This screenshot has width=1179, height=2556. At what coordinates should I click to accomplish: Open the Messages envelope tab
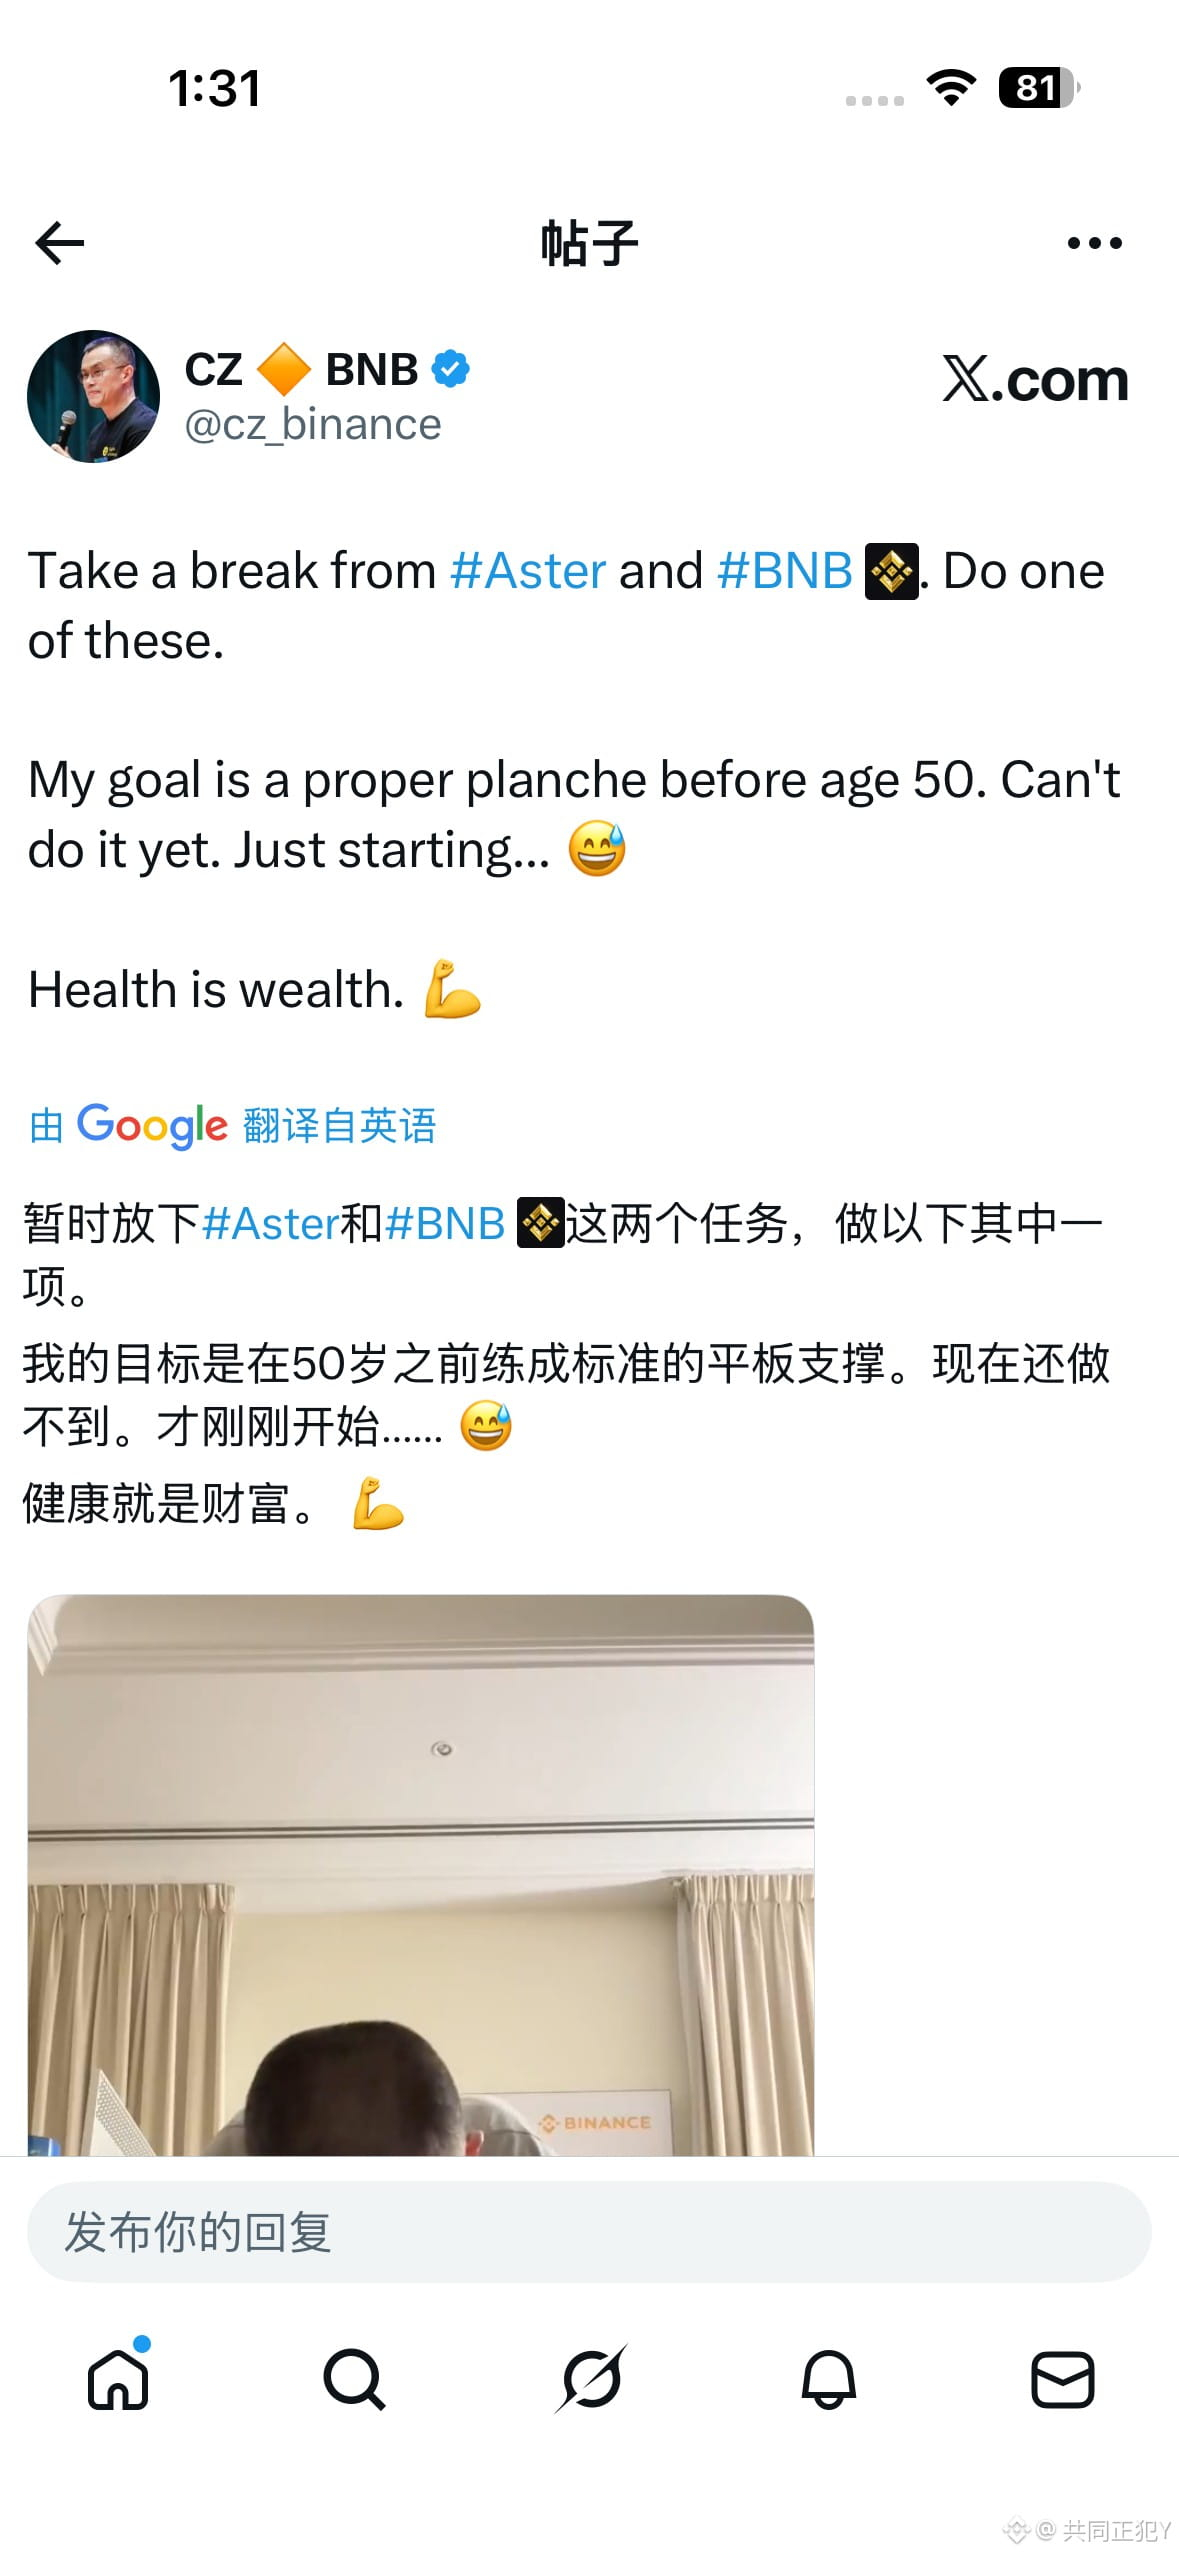[x=1063, y=2379]
